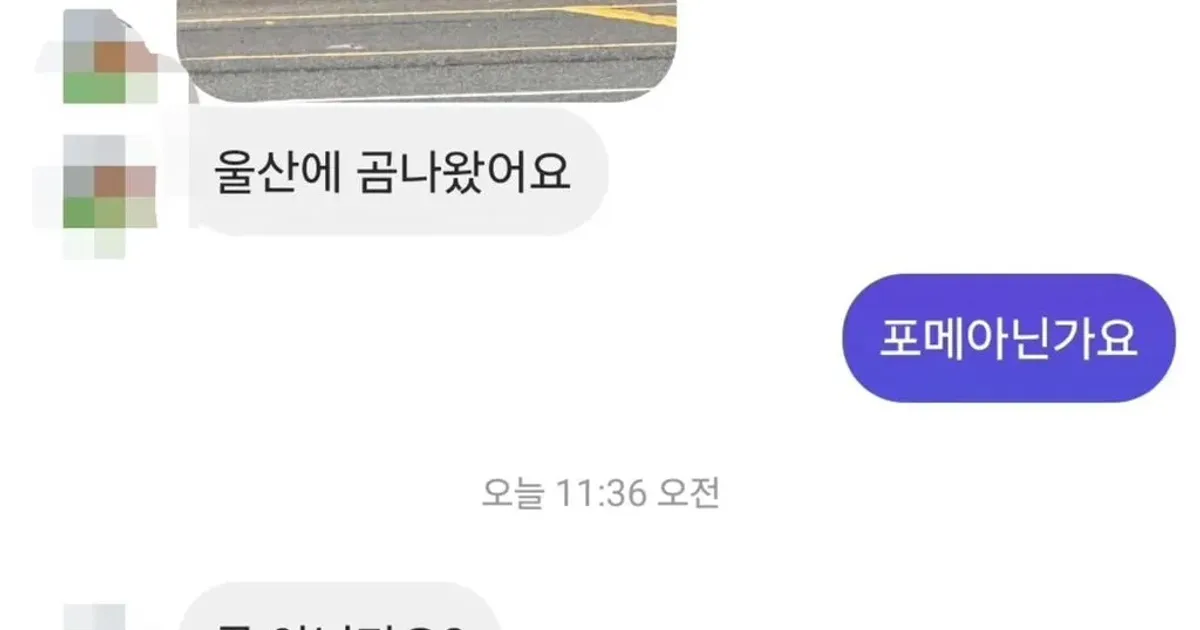
Task: Click the character 요 ending the purple bubble
Action: click(x=1116, y=338)
